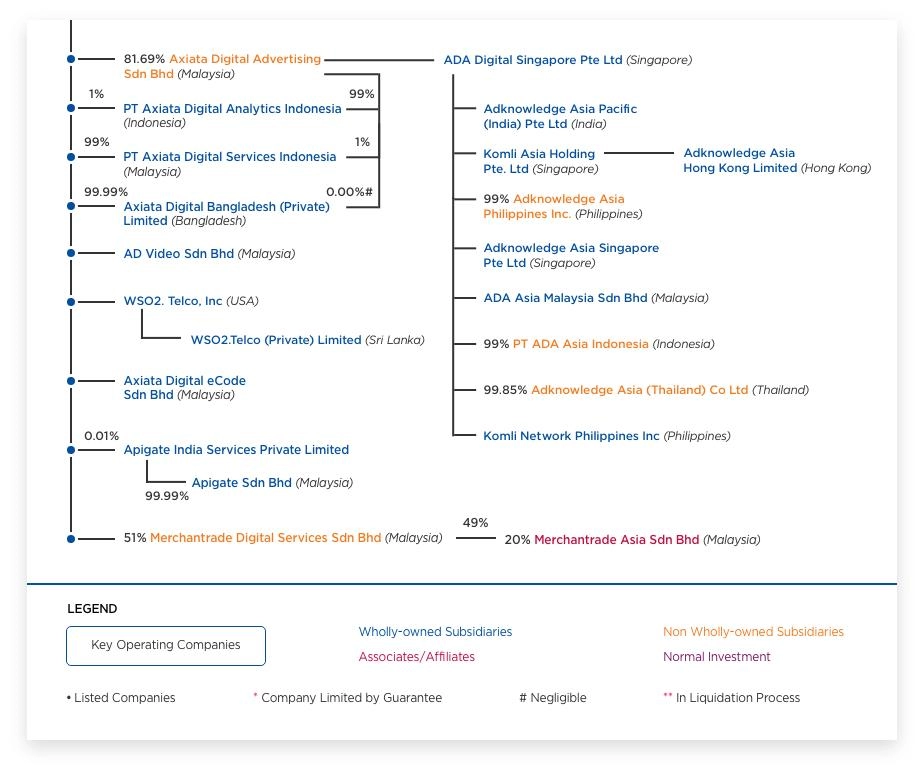Click the blue node dot beside AD Video
This screenshot has width=924, height=780.
[71, 253]
